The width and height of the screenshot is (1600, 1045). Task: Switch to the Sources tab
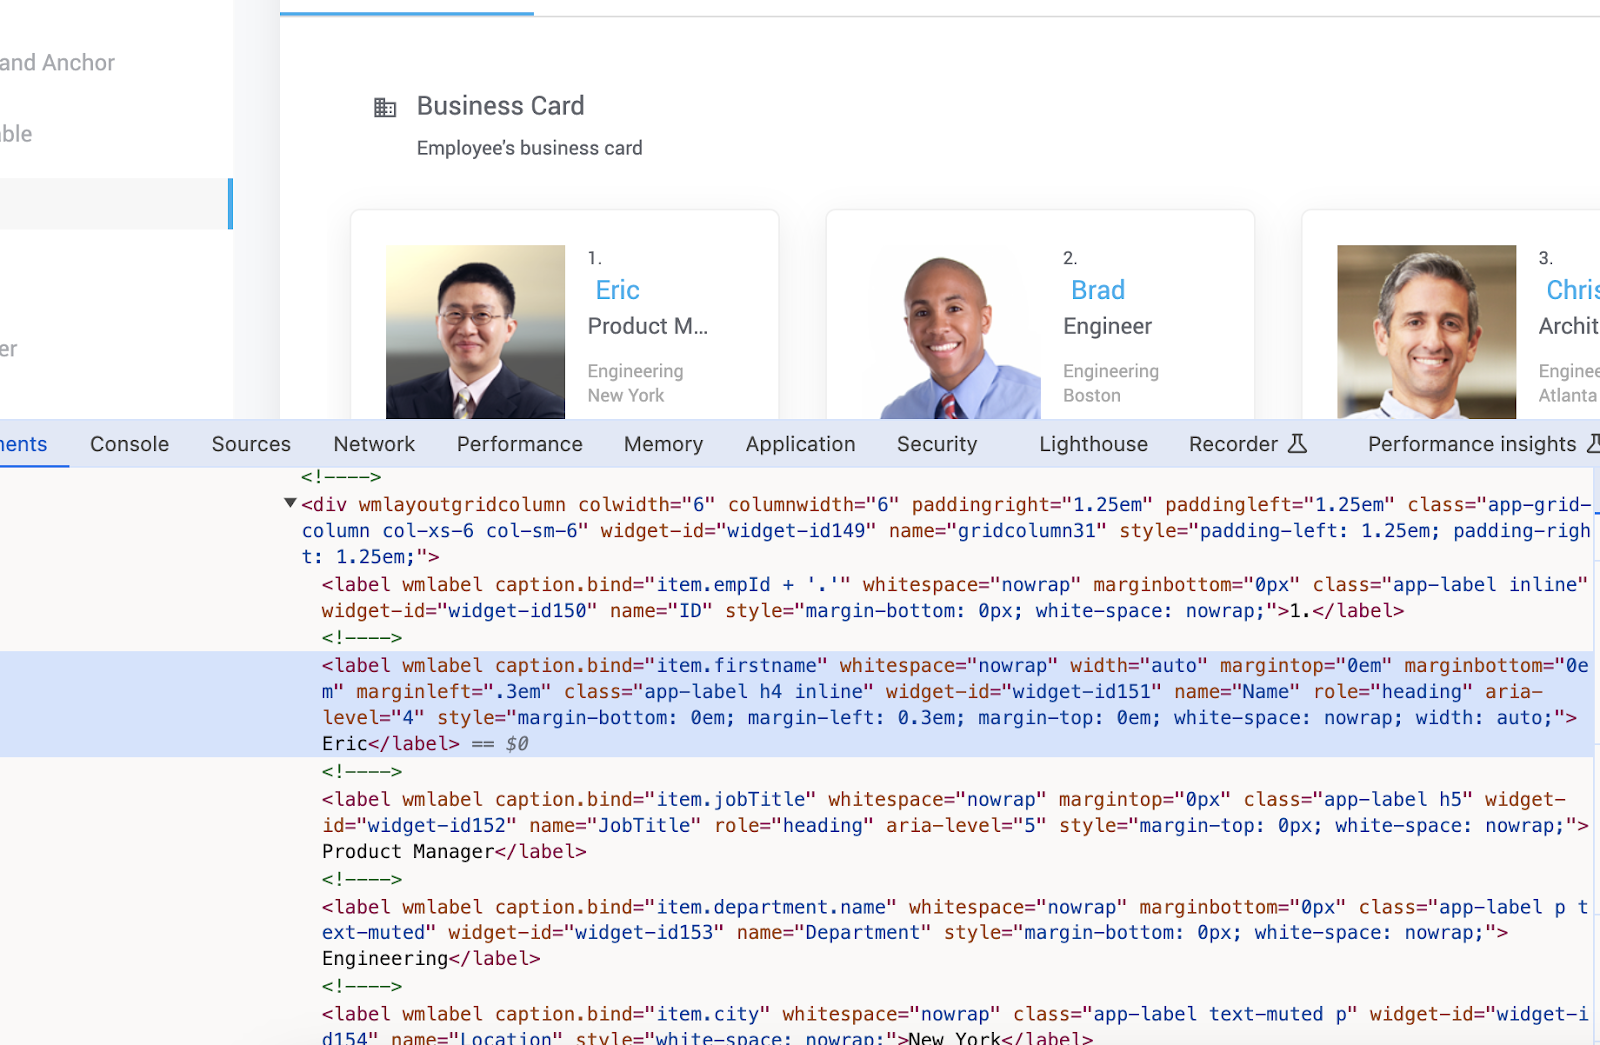coord(251,444)
